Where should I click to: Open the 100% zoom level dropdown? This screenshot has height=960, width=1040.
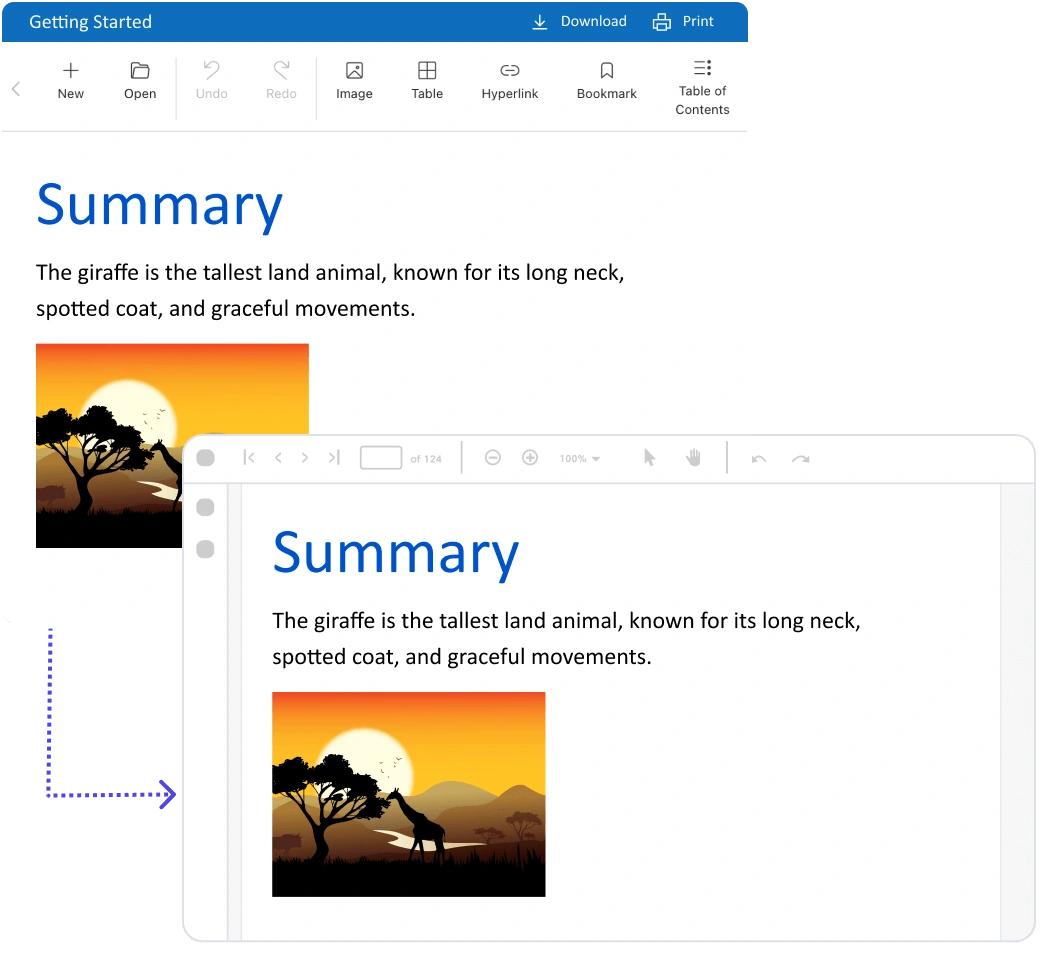point(580,459)
